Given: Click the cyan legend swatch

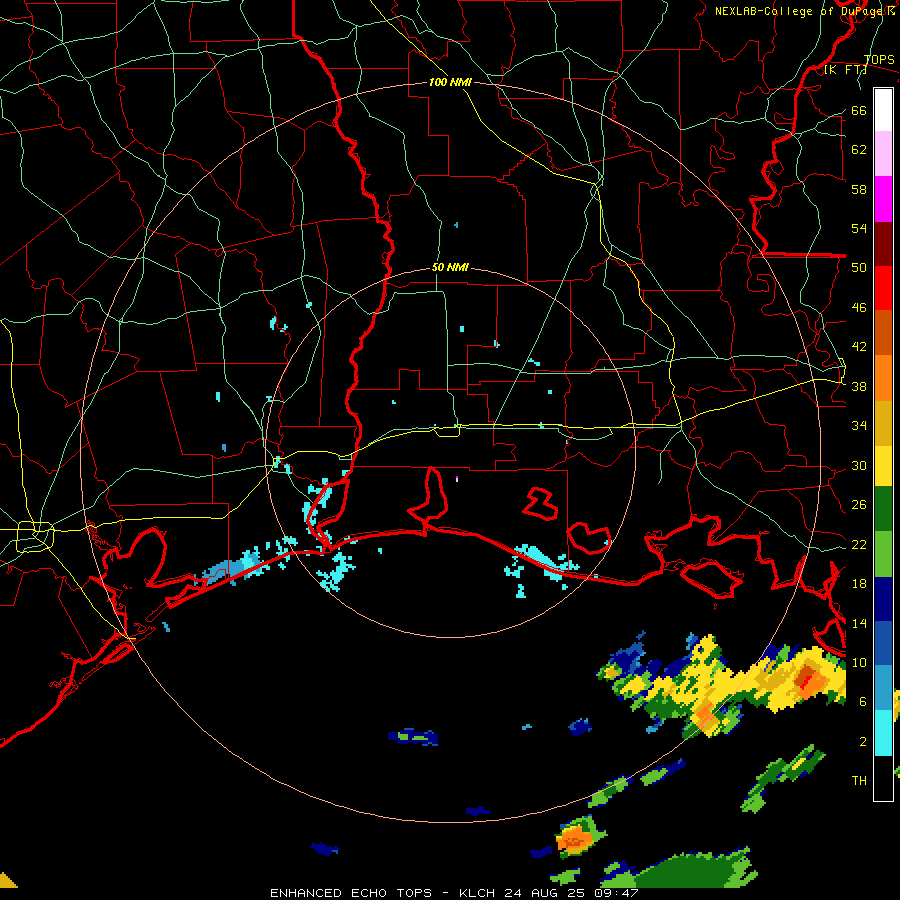Looking at the screenshot, I should pos(883,733).
